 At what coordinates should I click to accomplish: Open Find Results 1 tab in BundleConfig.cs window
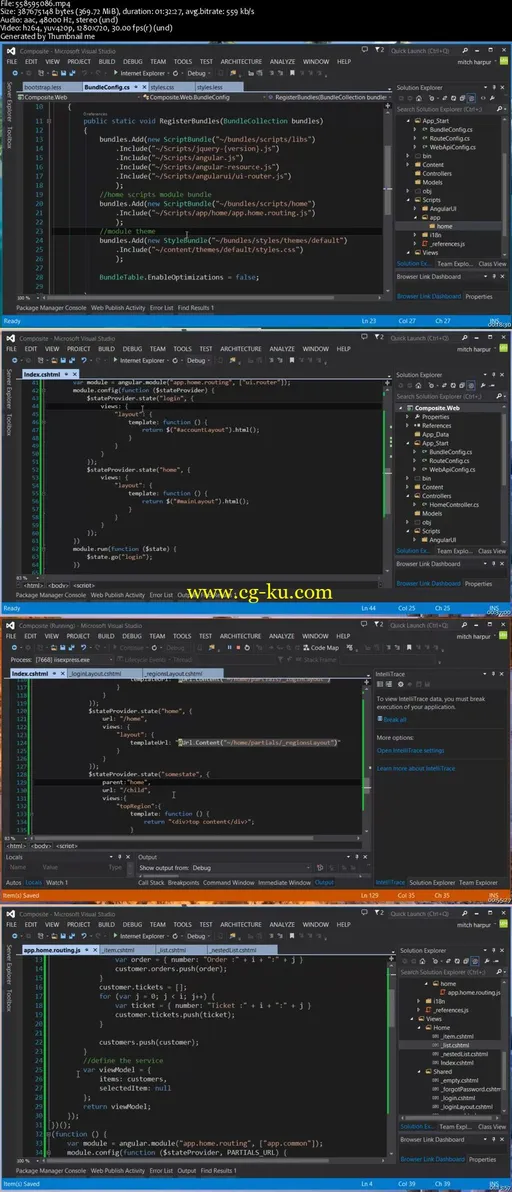tap(196, 308)
